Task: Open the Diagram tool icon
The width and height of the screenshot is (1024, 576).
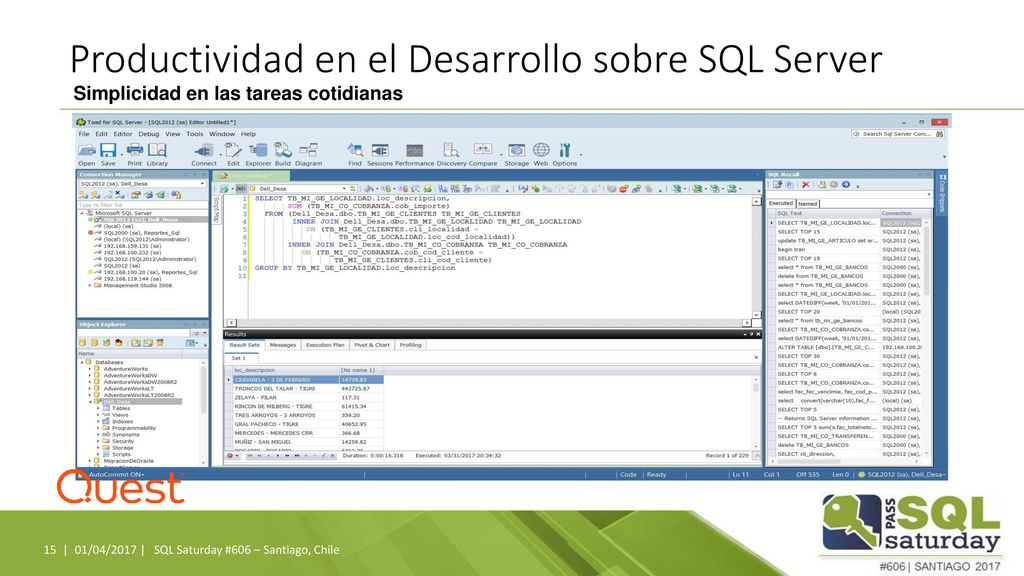Action: (x=308, y=154)
